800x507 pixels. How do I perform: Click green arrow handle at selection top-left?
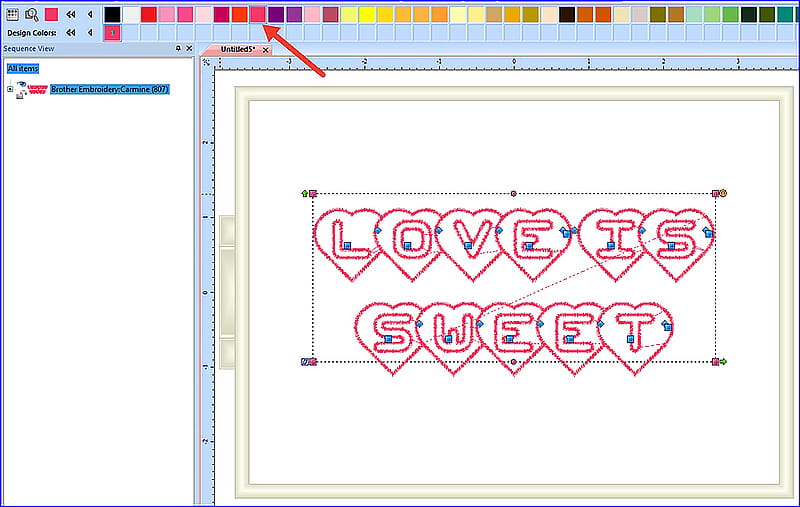305,193
